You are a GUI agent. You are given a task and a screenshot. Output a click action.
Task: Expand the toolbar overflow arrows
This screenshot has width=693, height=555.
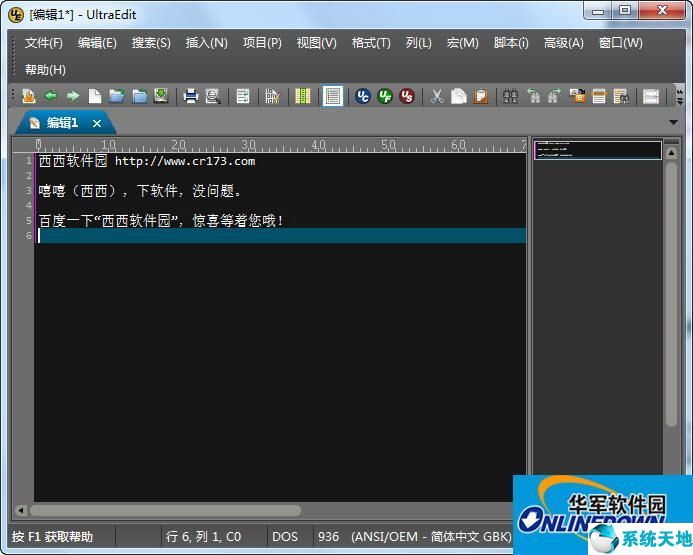coord(680,96)
